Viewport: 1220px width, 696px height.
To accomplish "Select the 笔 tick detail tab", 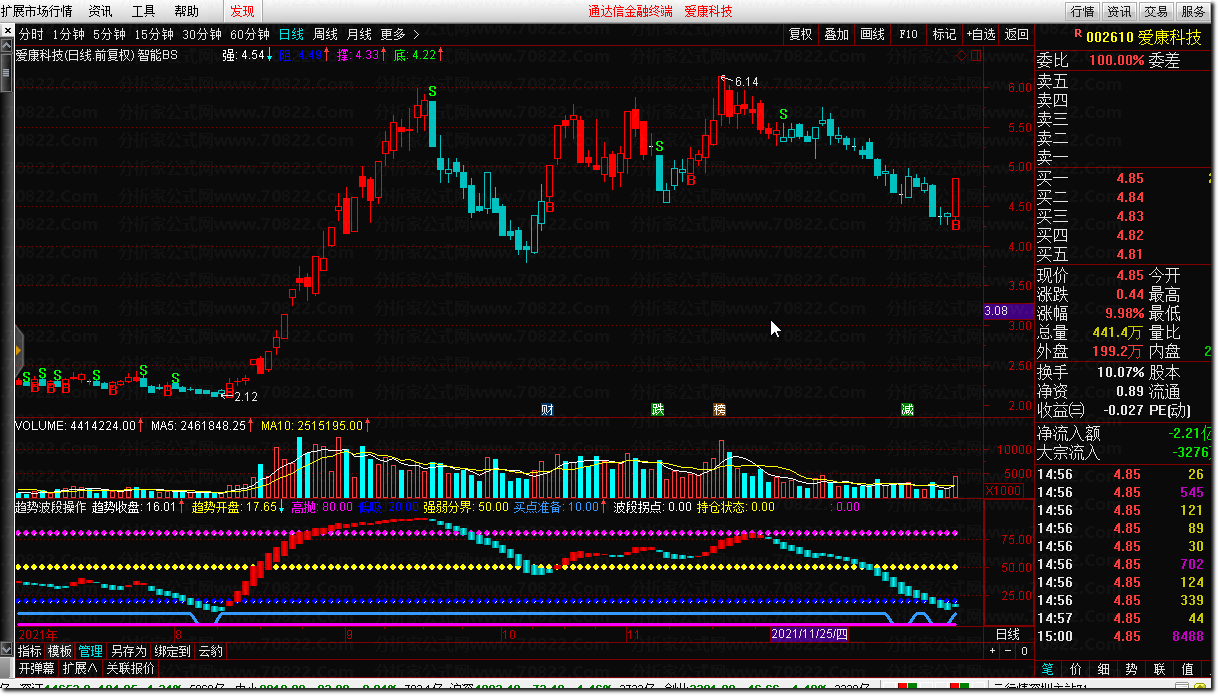I will (1048, 668).
